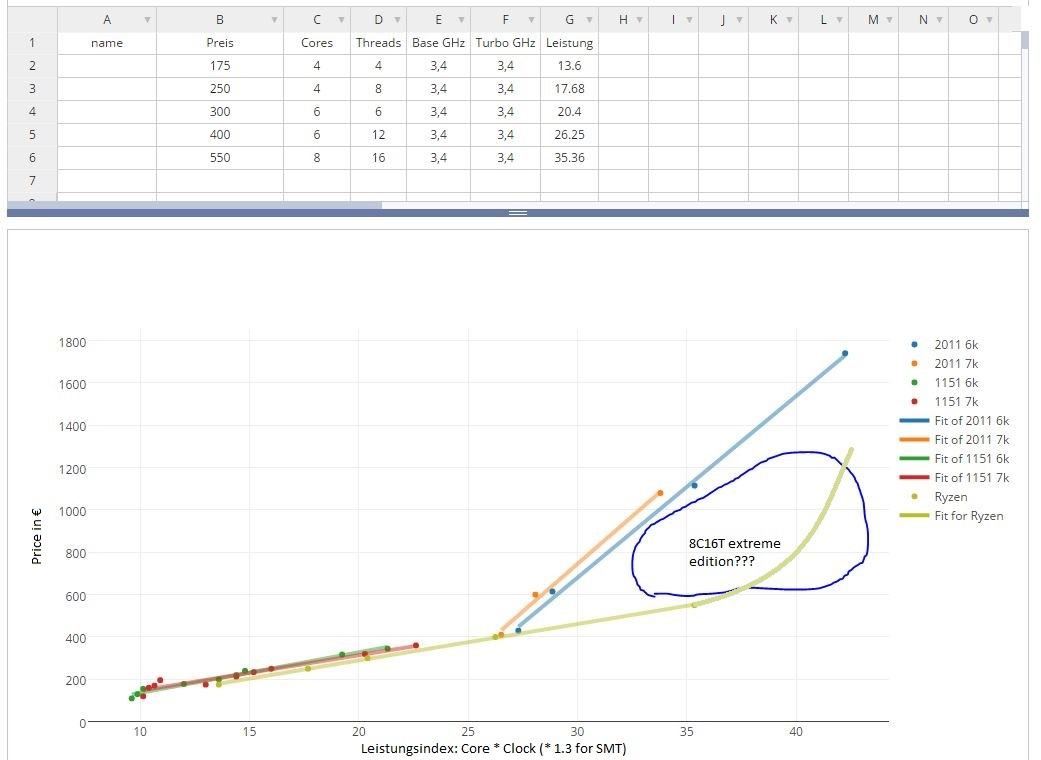Select row 4 header
1041x760 pixels.
(32, 112)
